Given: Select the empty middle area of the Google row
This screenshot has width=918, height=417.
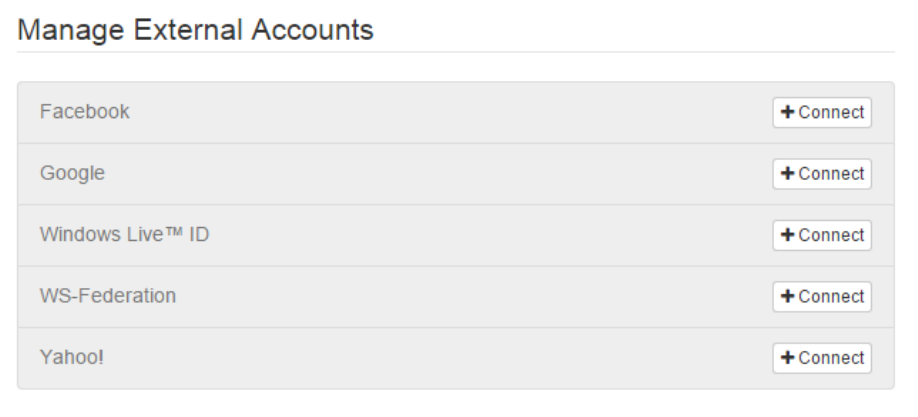Looking at the screenshot, I should pyautogui.click(x=450, y=174).
